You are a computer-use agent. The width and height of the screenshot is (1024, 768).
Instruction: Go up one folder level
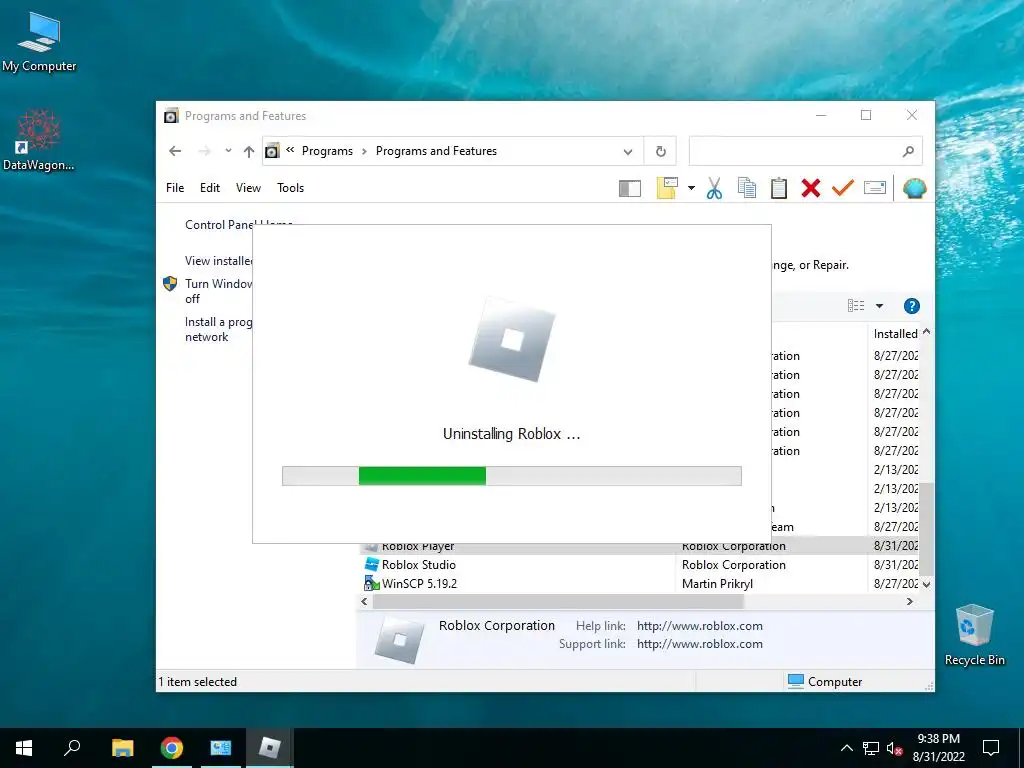click(249, 151)
